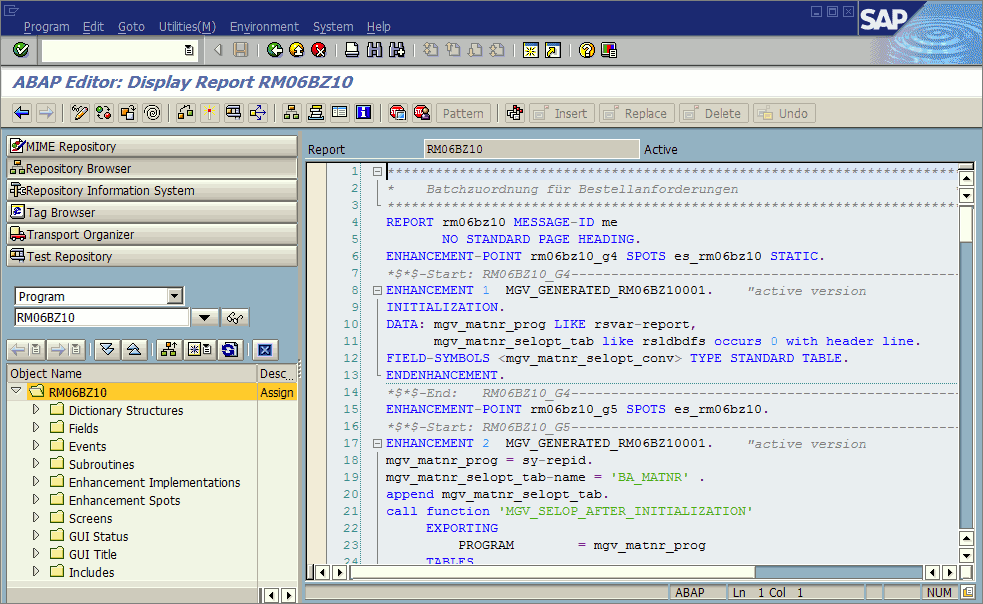Click the Display/Change pencil-glasses icon
The image size is (983, 604).
(80, 113)
